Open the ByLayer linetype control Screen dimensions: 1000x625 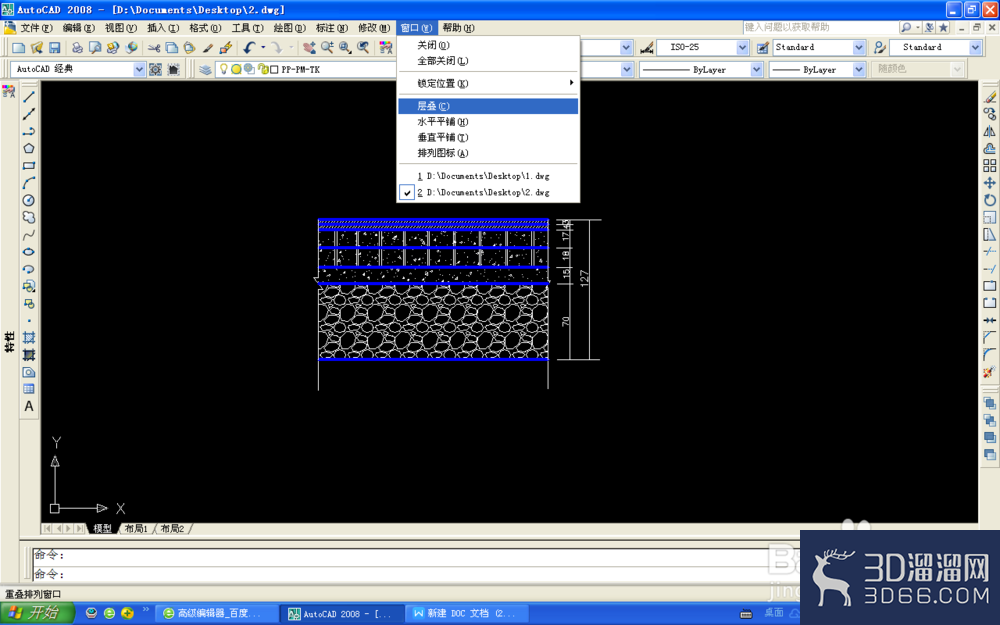(700, 70)
